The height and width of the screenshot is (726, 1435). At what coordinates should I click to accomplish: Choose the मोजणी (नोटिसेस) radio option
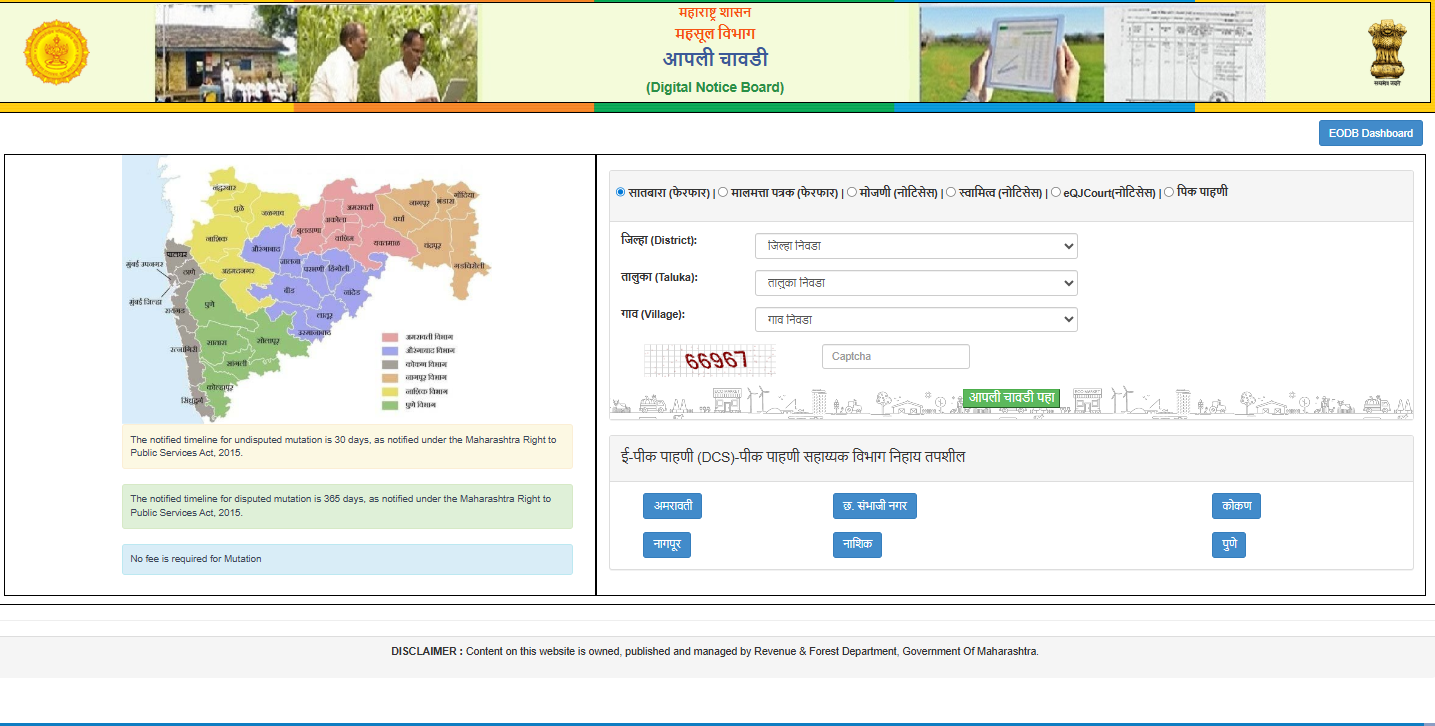click(x=852, y=192)
